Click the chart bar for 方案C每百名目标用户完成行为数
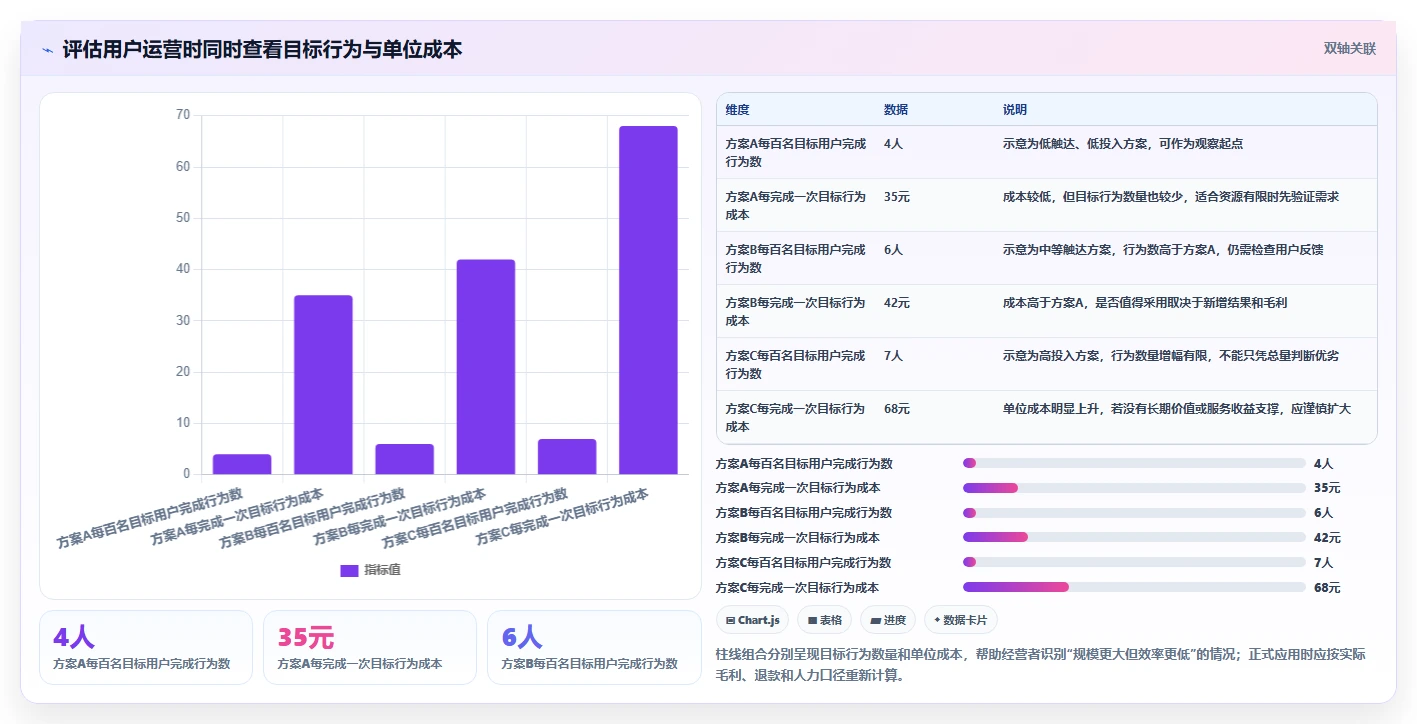The width and height of the screenshot is (1417, 724). [x=567, y=456]
